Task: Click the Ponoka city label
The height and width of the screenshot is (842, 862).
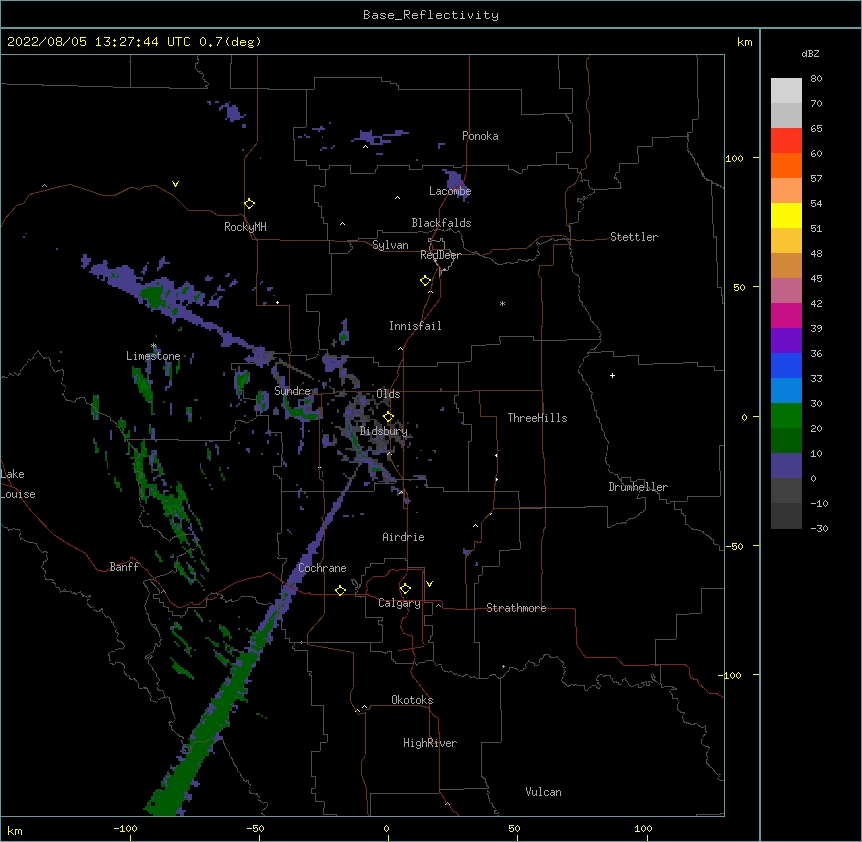Action: coord(480,136)
